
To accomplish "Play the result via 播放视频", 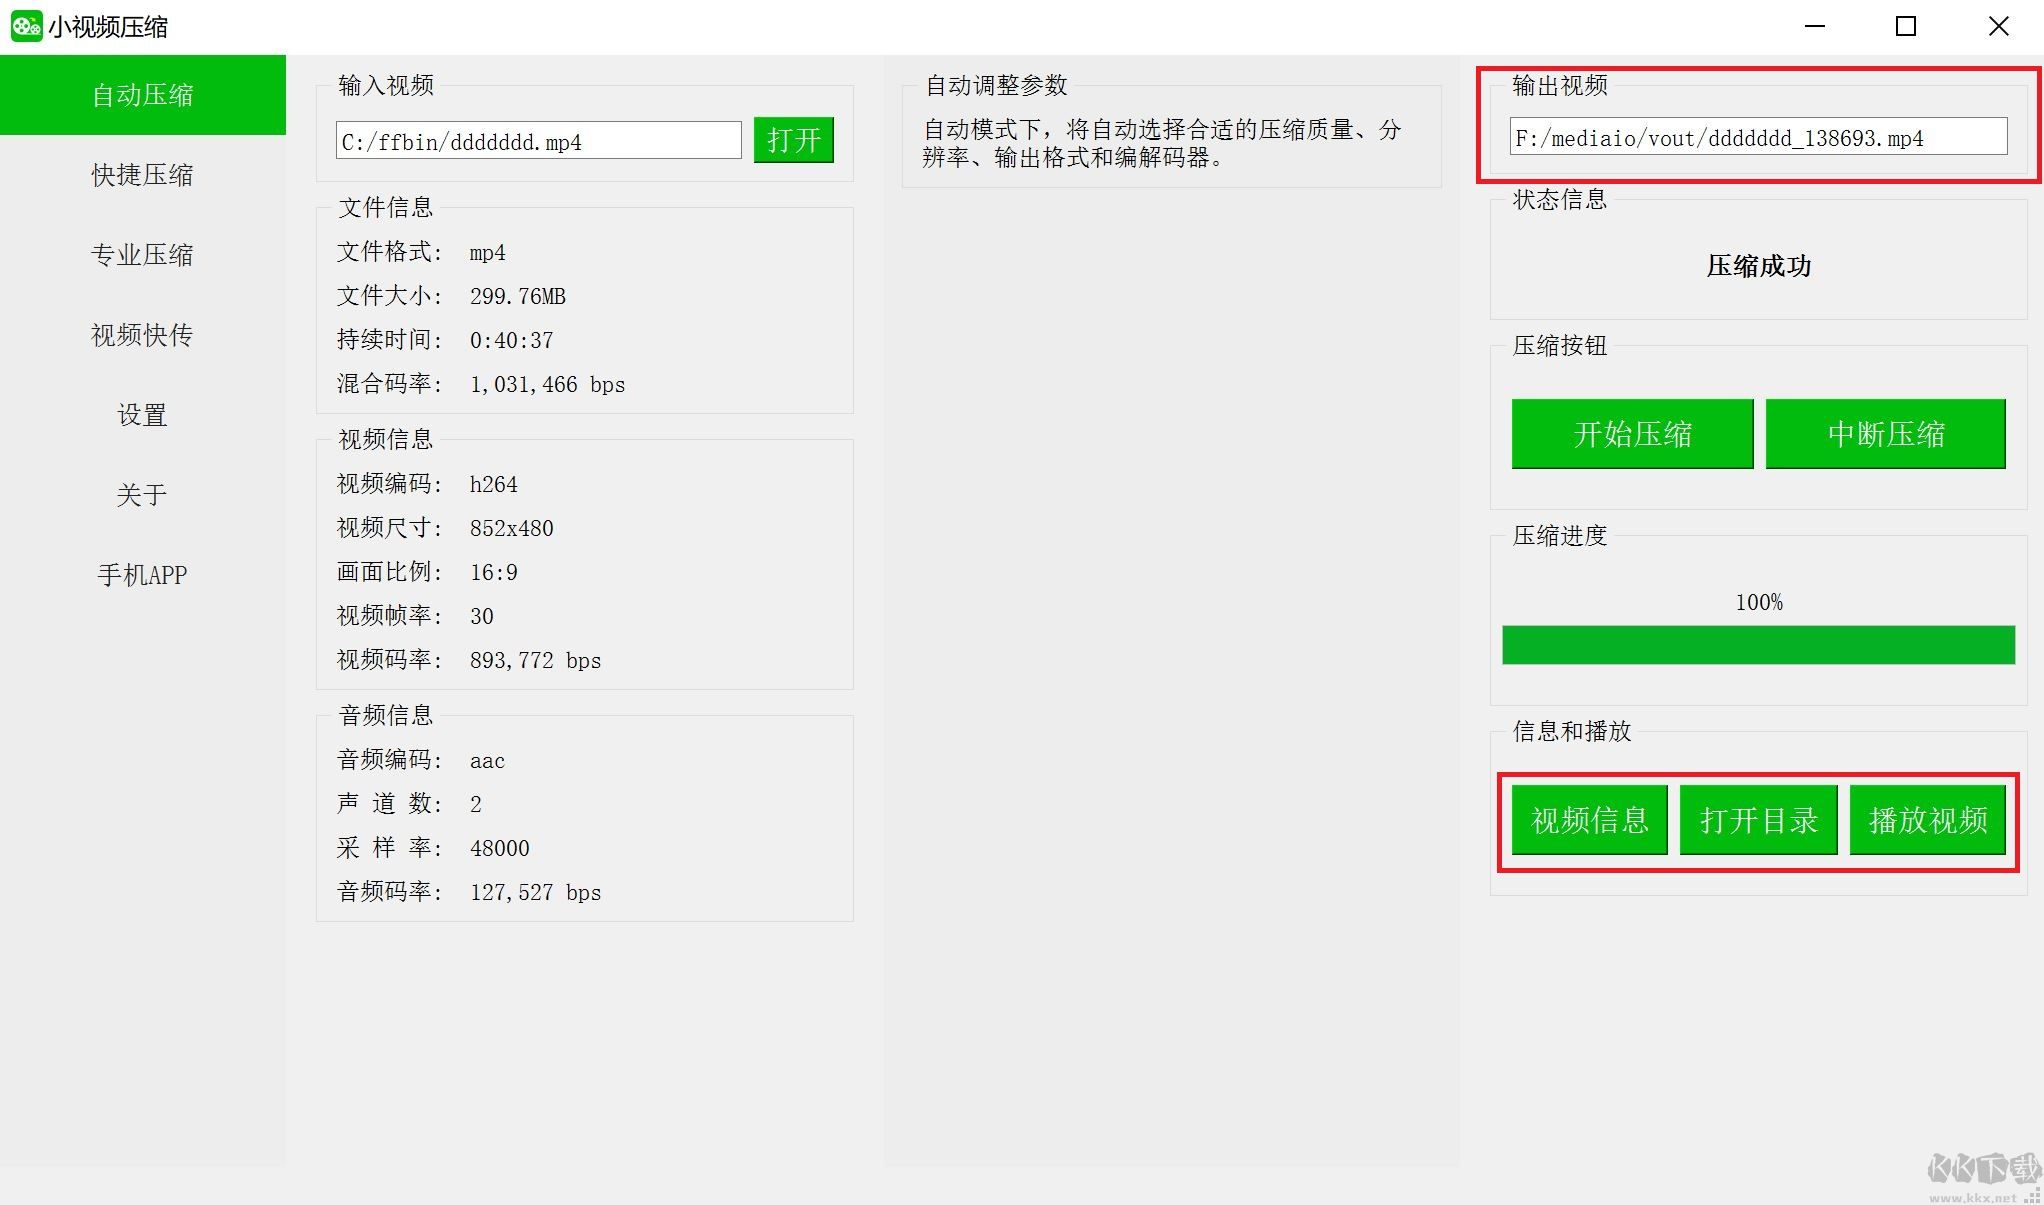I will 1927,820.
